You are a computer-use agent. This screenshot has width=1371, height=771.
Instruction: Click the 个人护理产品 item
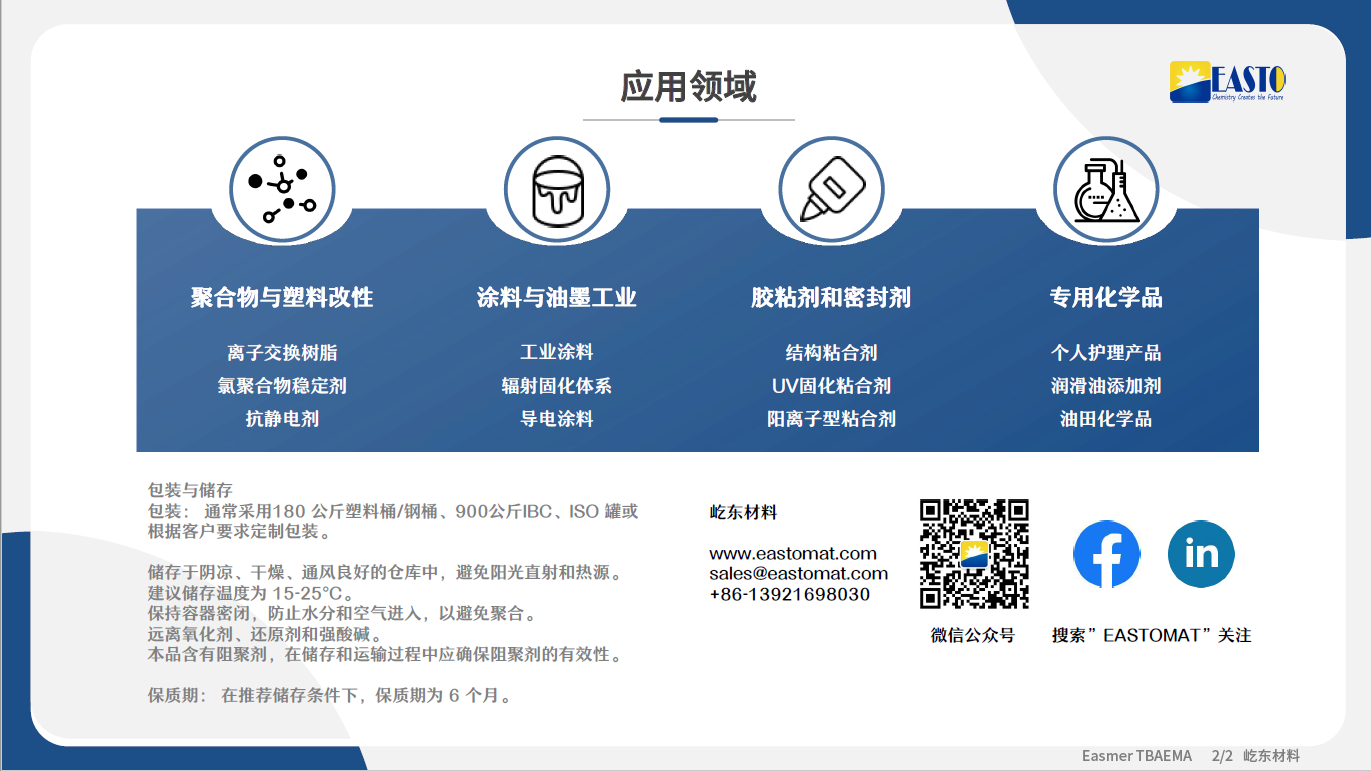1106,353
